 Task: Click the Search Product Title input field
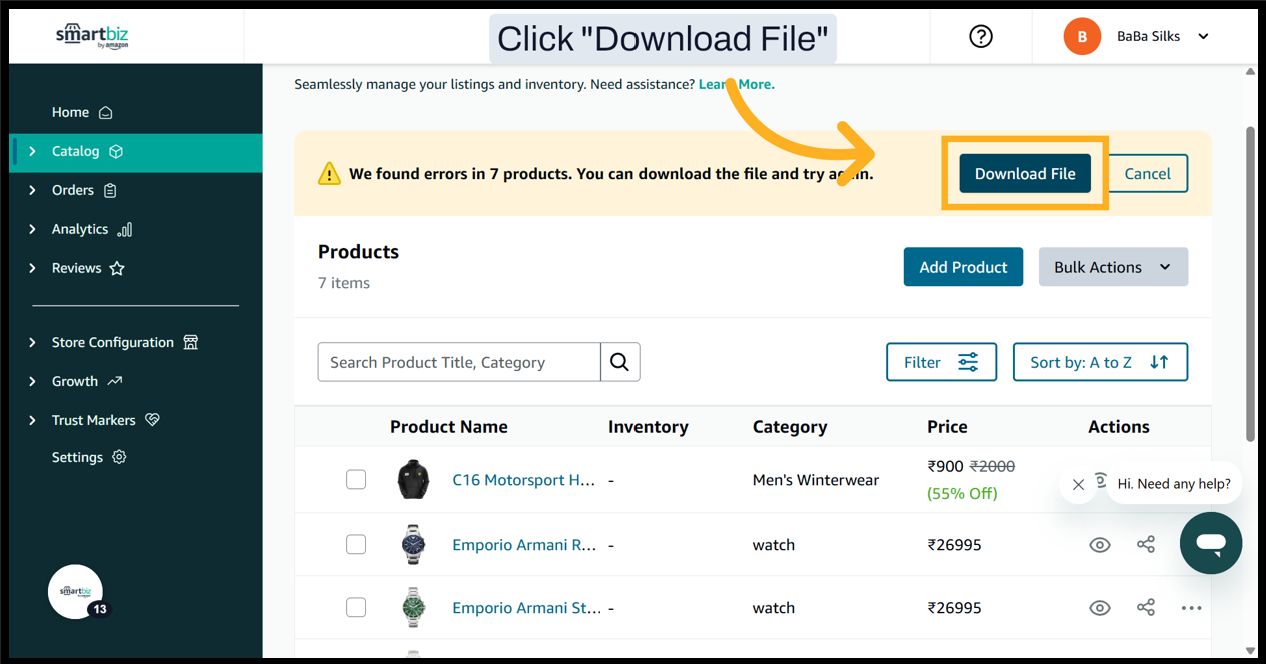click(459, 362)
